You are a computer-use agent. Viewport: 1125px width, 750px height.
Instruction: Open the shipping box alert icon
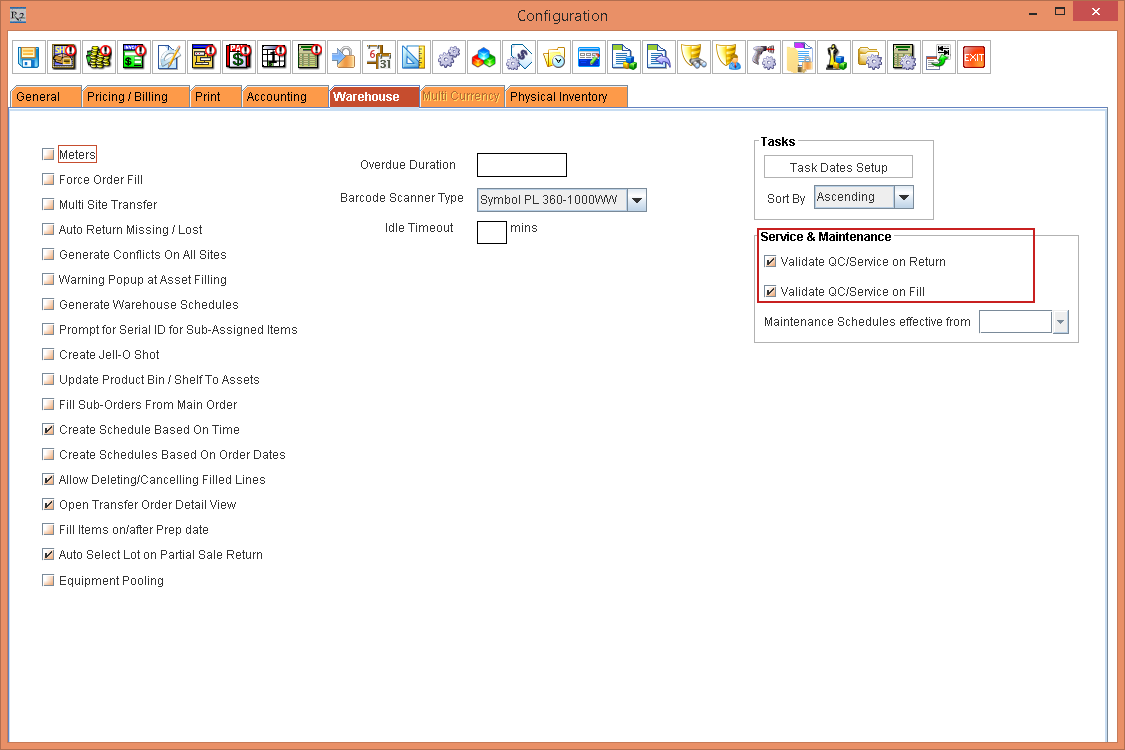[x=64, y=57]
